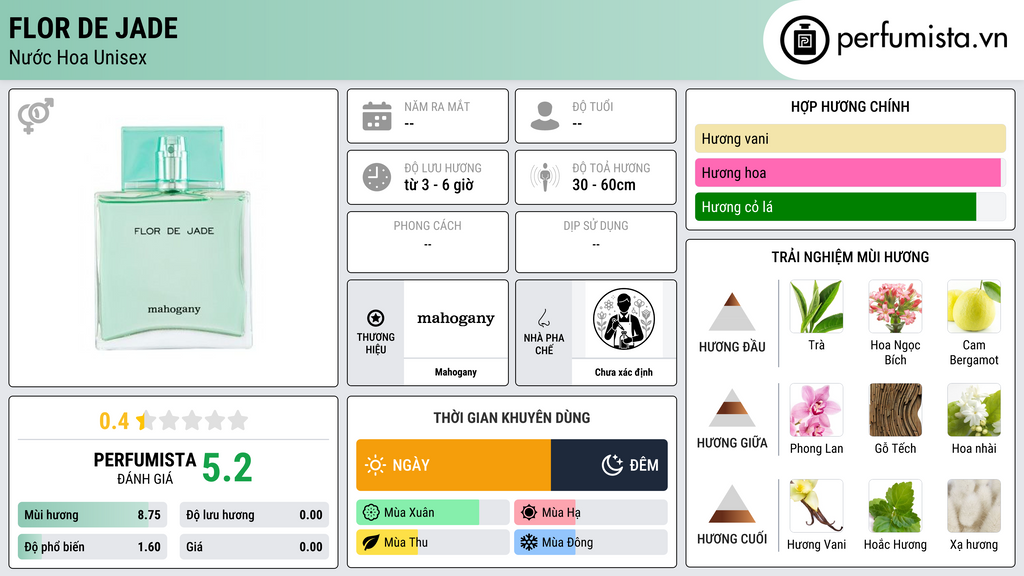Click the Gỗ Tếch wood image
Image resolution: width=1024 pixels, height=576 pixels.
pyautogui.click(x=895, y=410)
